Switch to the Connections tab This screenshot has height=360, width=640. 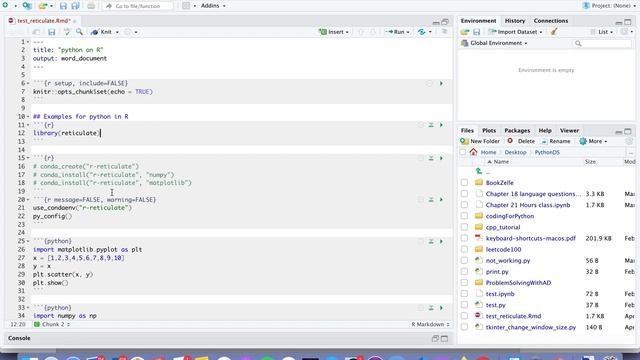[551, 21]
